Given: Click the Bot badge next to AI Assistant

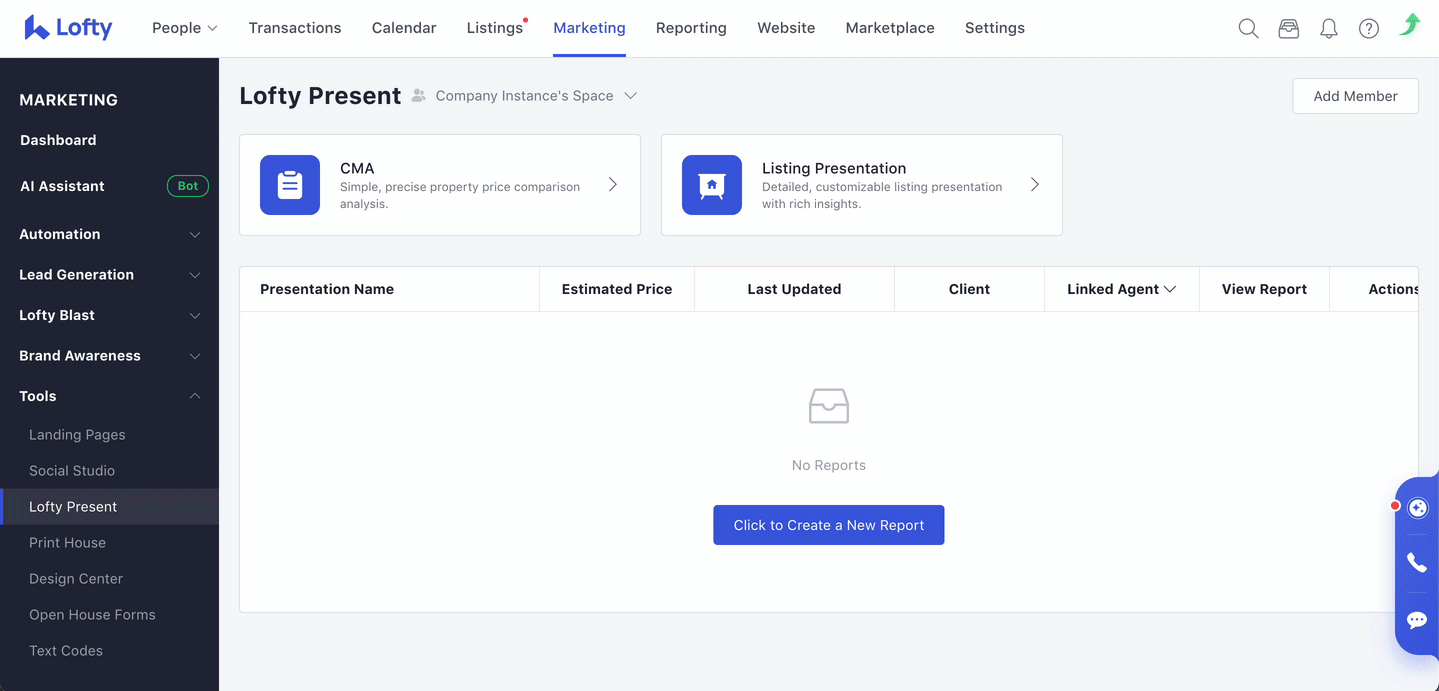Looking at the screenshot, I should (188, 186).
